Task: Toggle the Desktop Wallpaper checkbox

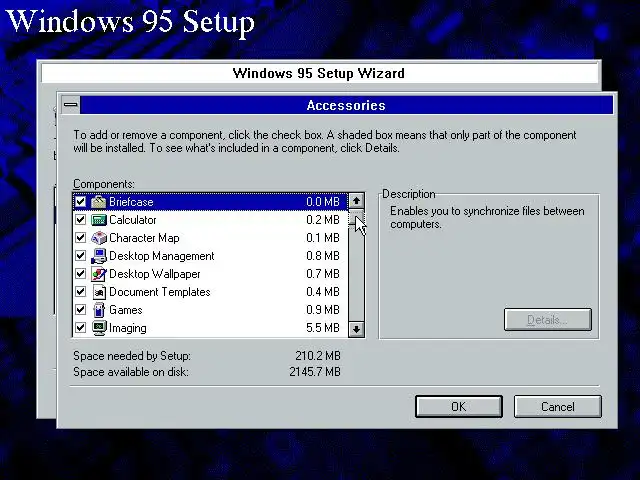Action: click(x=80, y=273)
